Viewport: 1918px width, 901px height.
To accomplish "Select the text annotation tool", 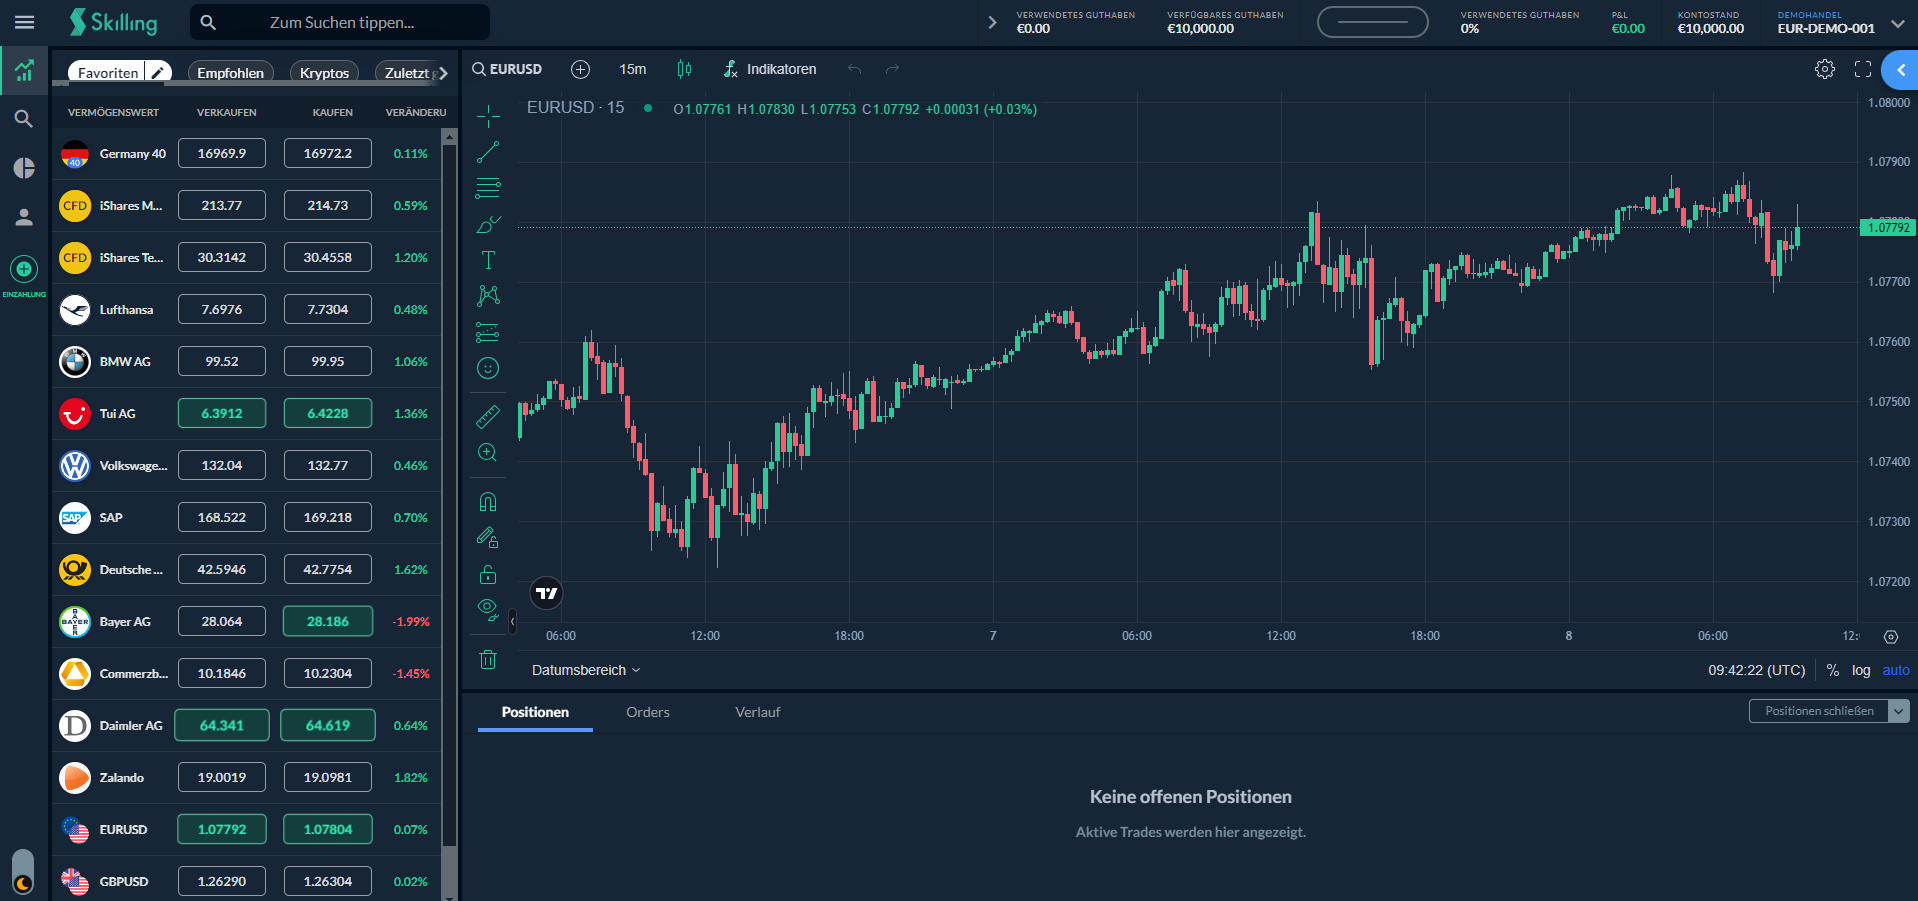I will (x=488, y=260).
